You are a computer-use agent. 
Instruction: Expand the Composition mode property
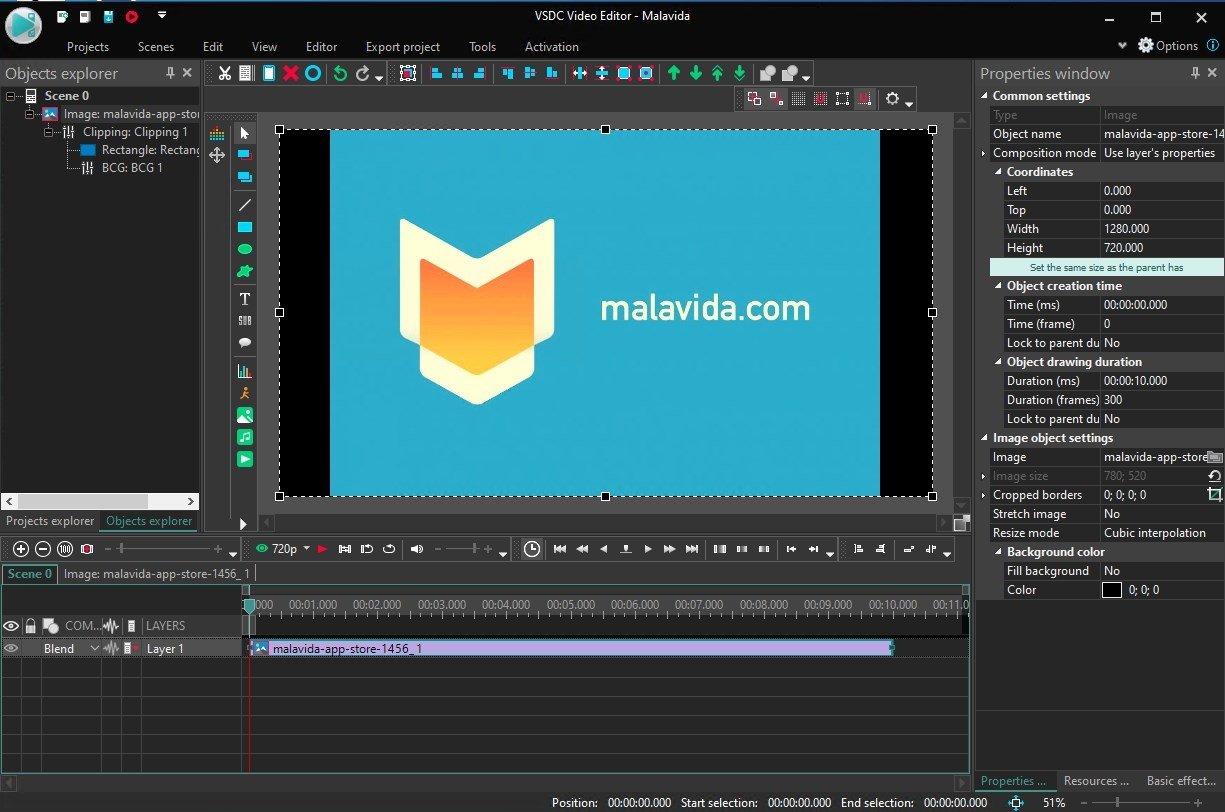[984, 153]
